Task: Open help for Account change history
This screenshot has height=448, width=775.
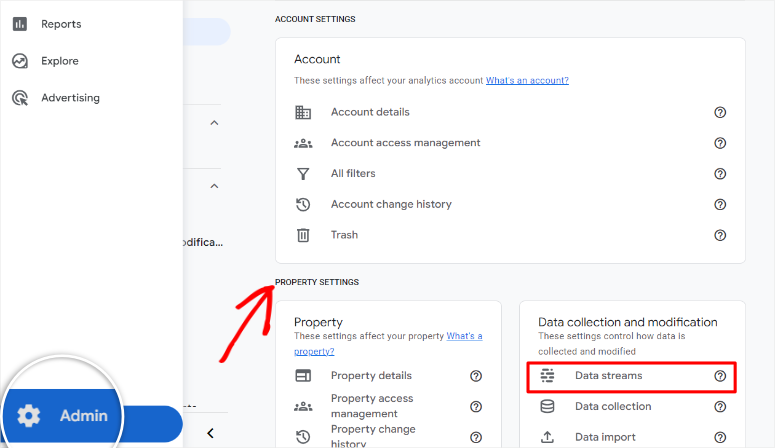Action: tap(720, 204)
